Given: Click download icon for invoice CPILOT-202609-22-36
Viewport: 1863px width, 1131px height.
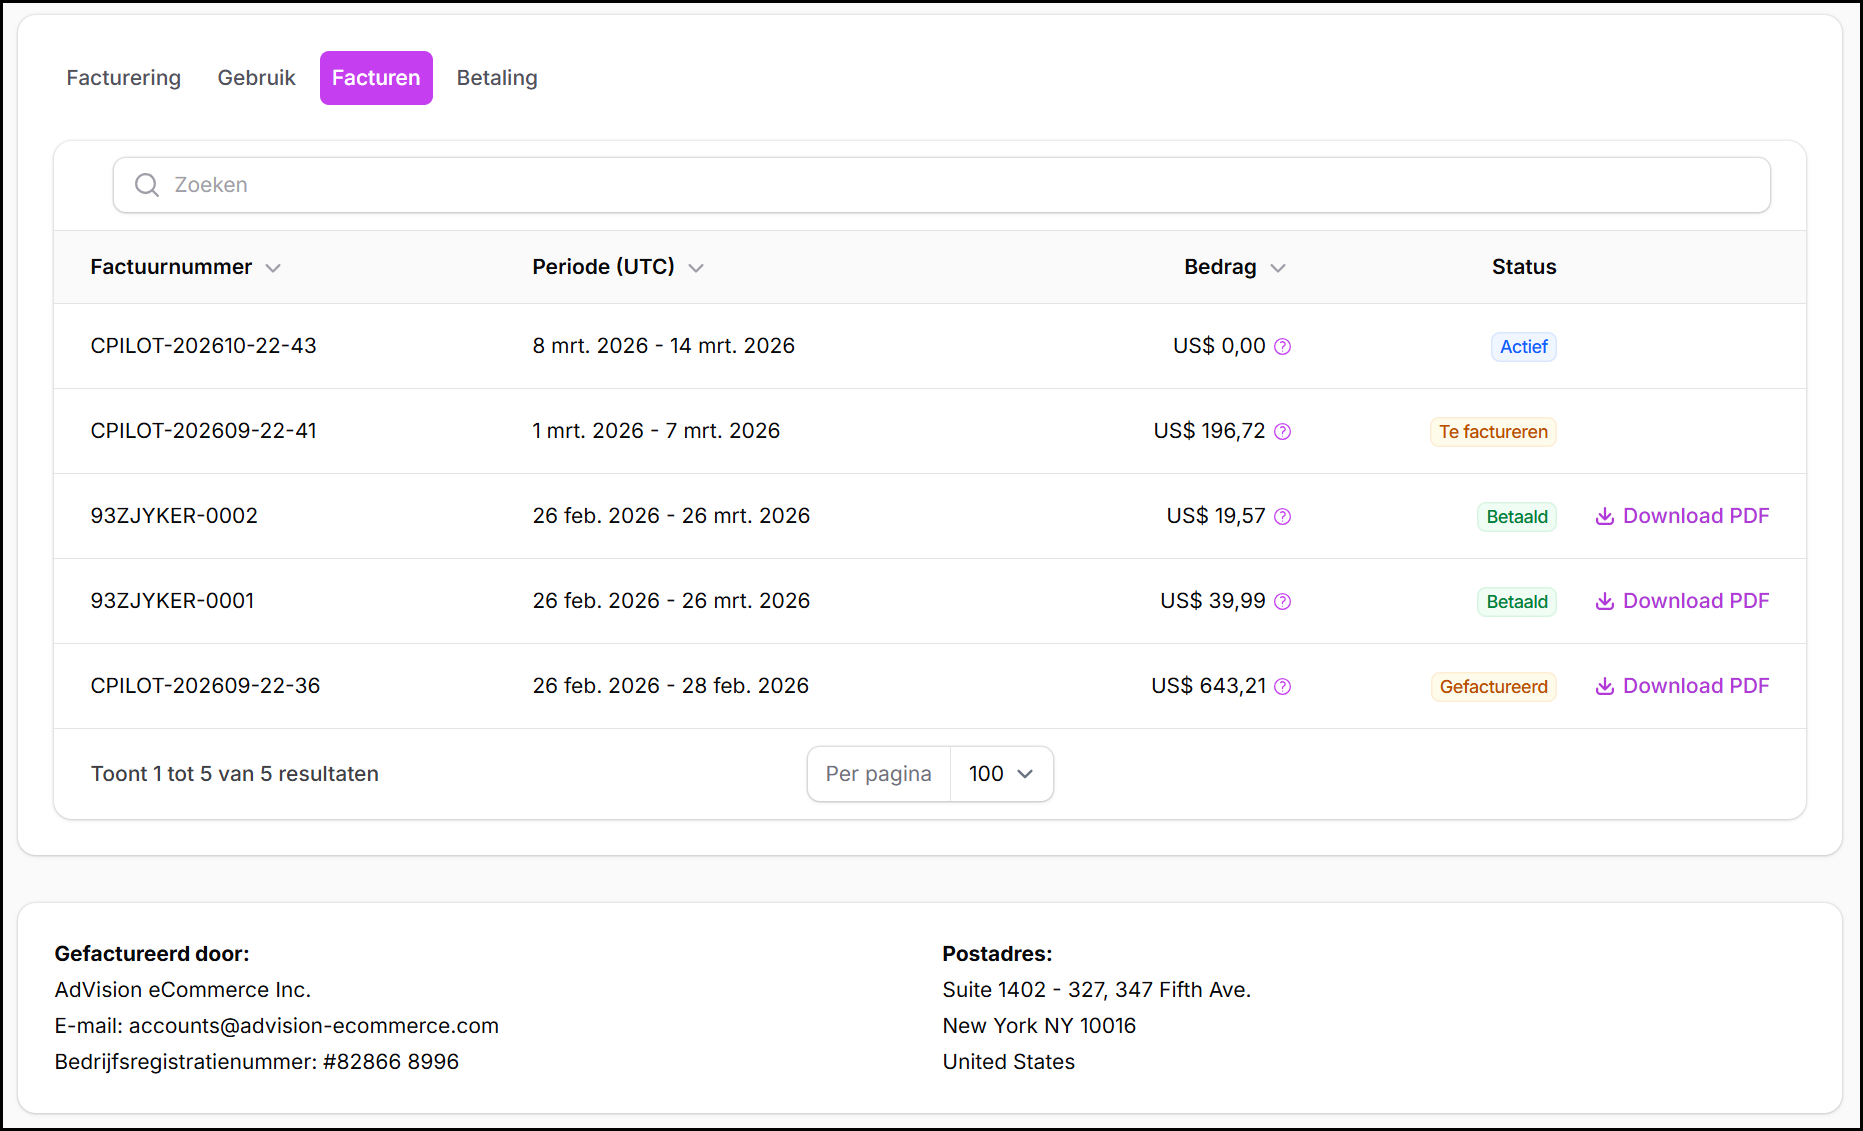Looking at the screenshot, I should pyautogui.click(x=1604, y=687).
